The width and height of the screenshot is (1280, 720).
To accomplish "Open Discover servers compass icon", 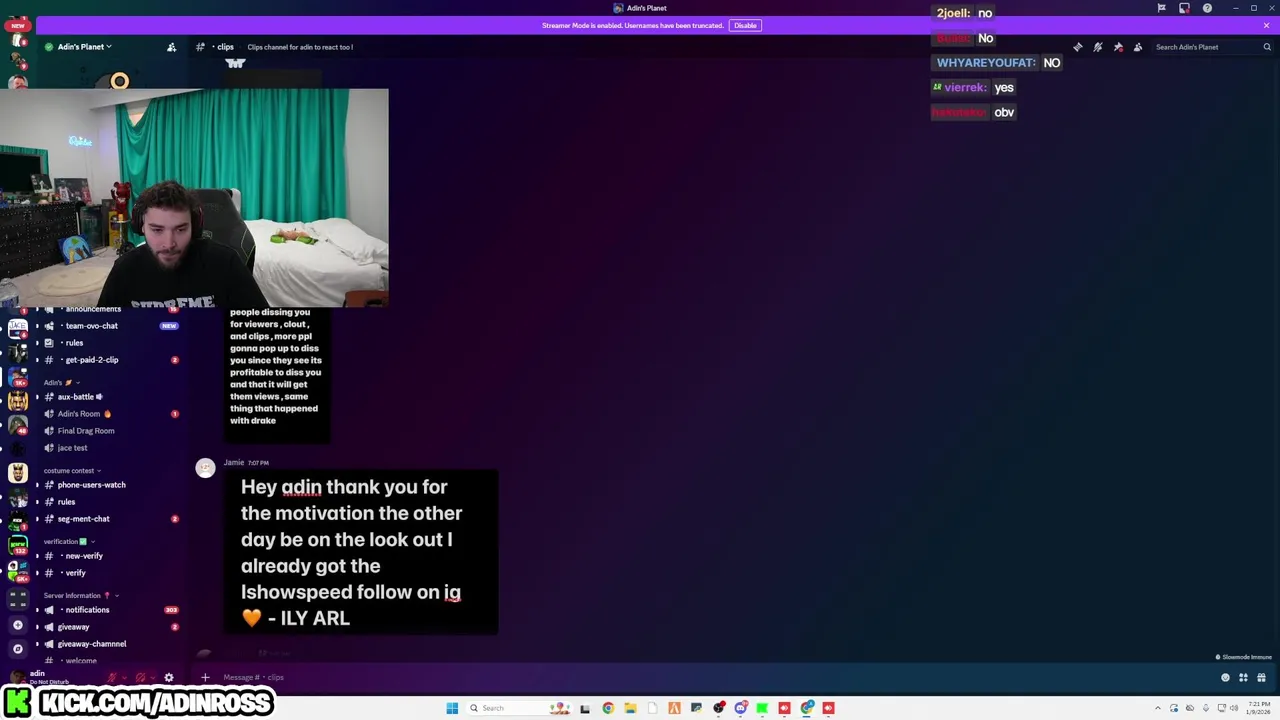I will pos(17,649).
